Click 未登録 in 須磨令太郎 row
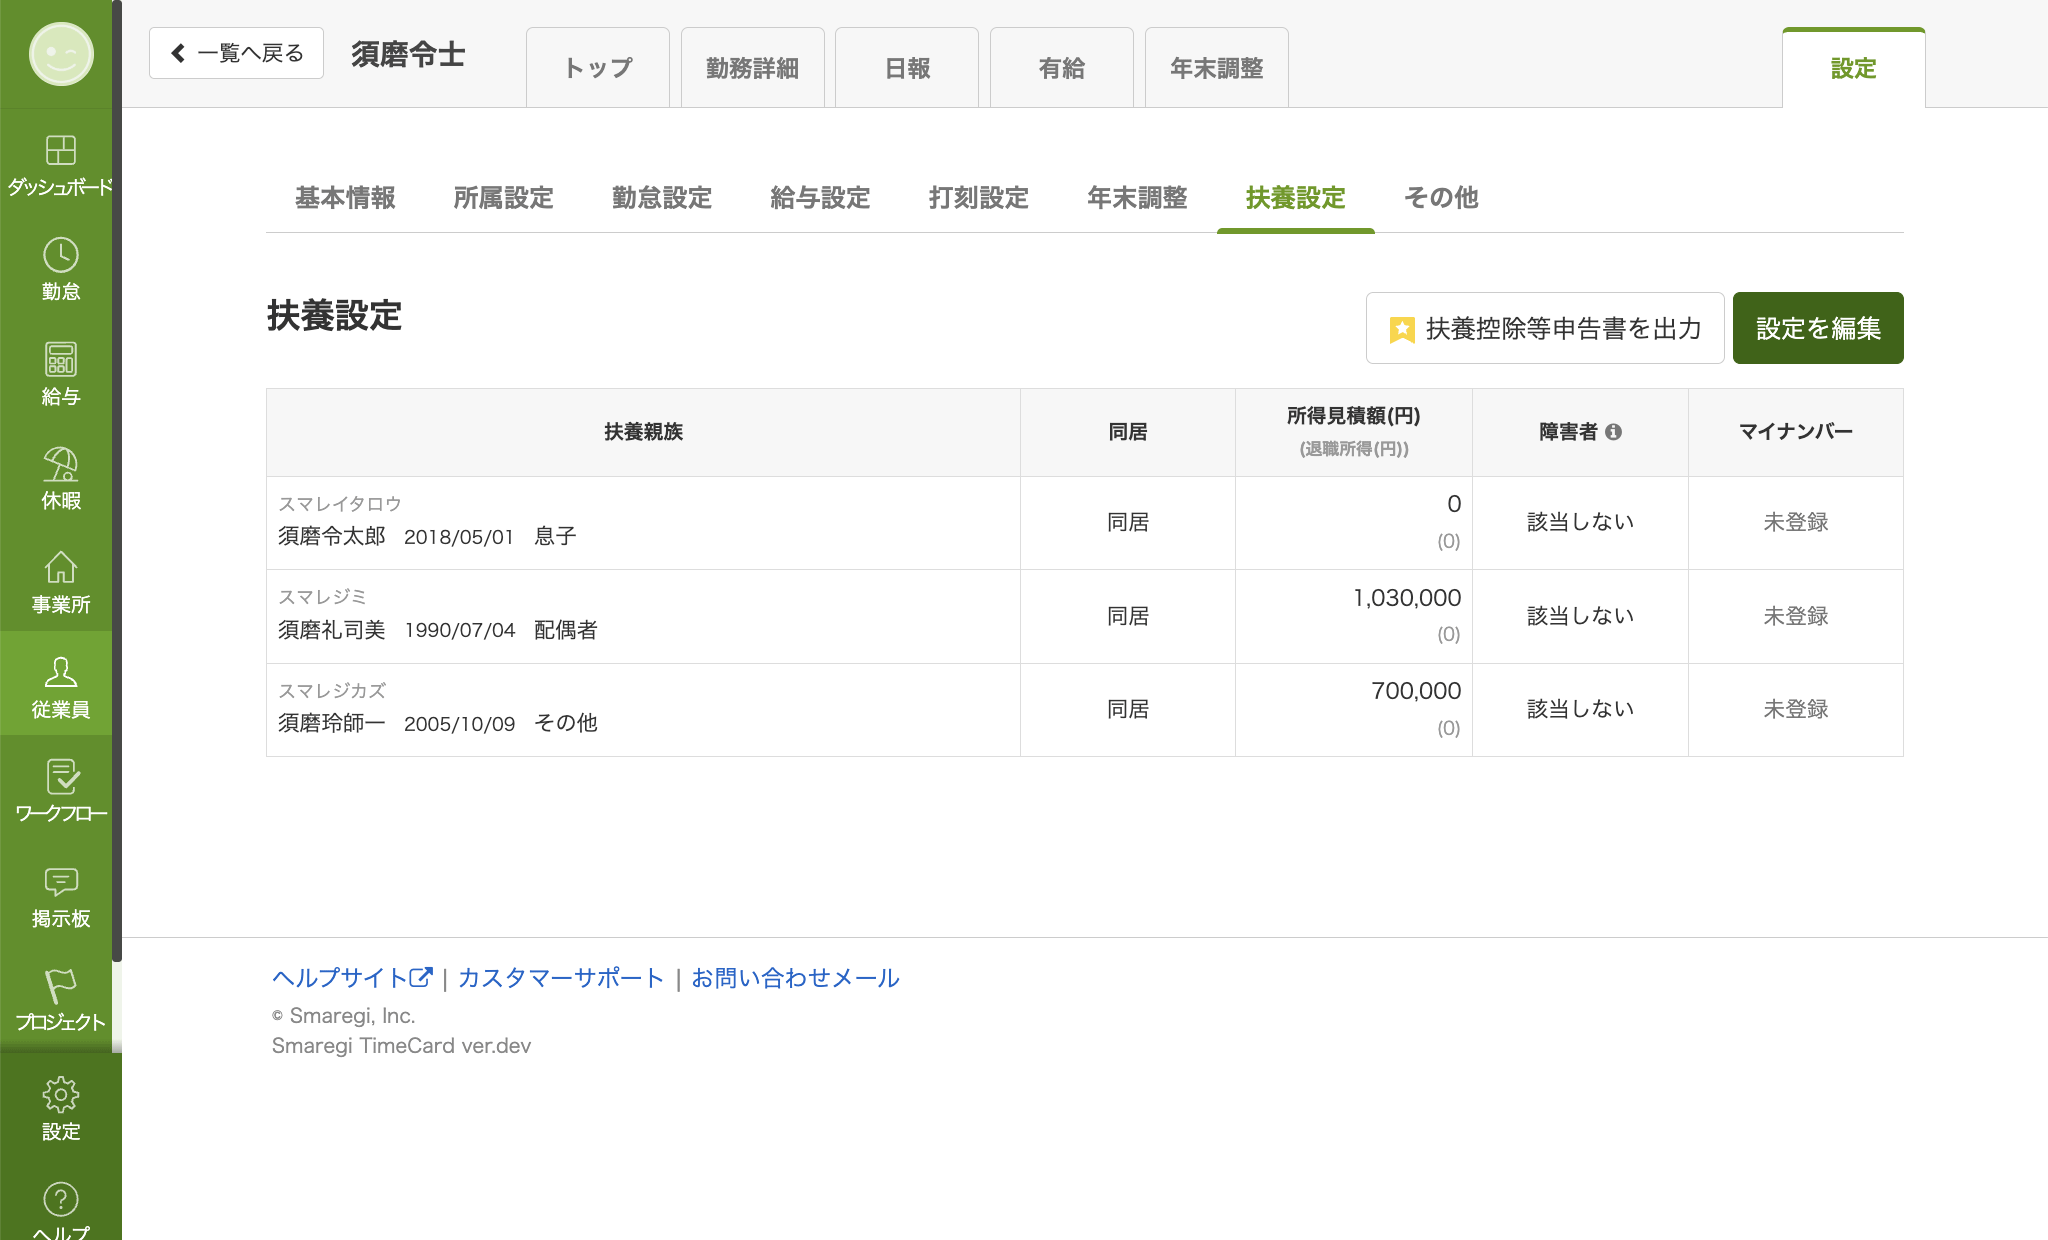 [1796, 522]
